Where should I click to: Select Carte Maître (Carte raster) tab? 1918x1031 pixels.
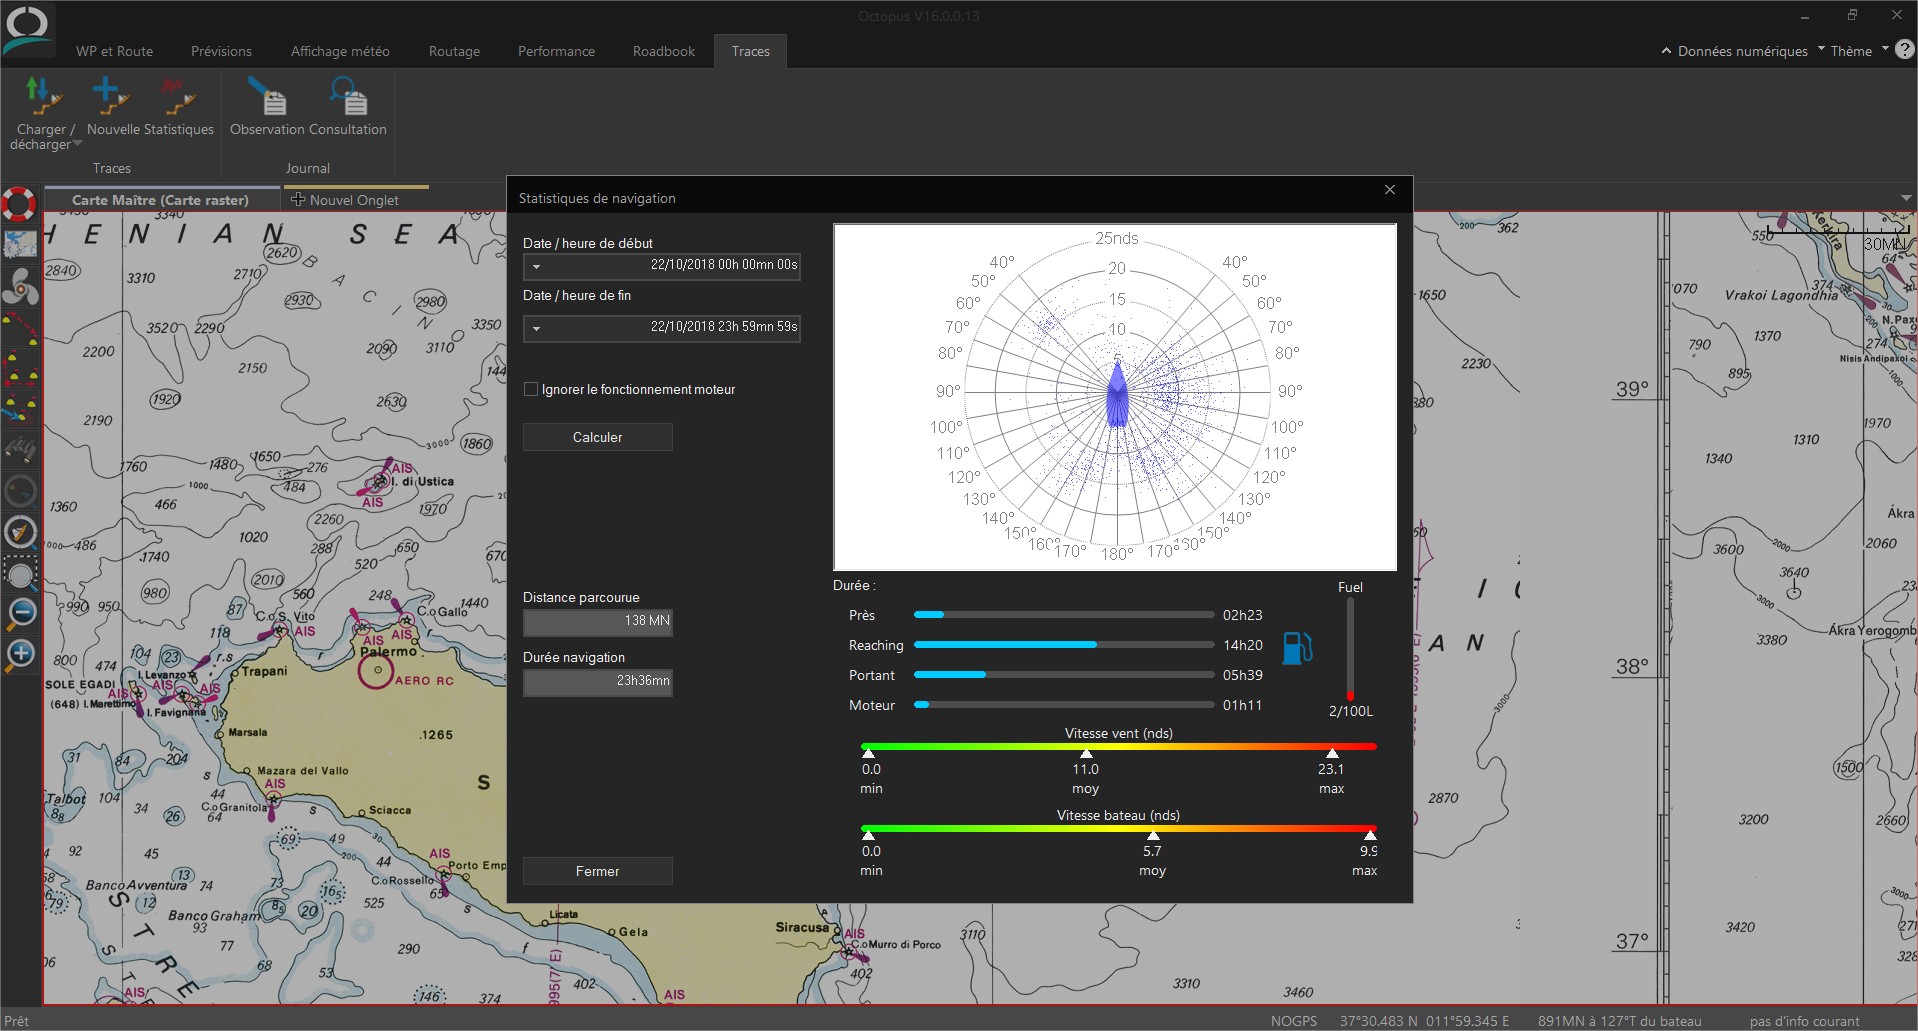click(x=161, y=200)
